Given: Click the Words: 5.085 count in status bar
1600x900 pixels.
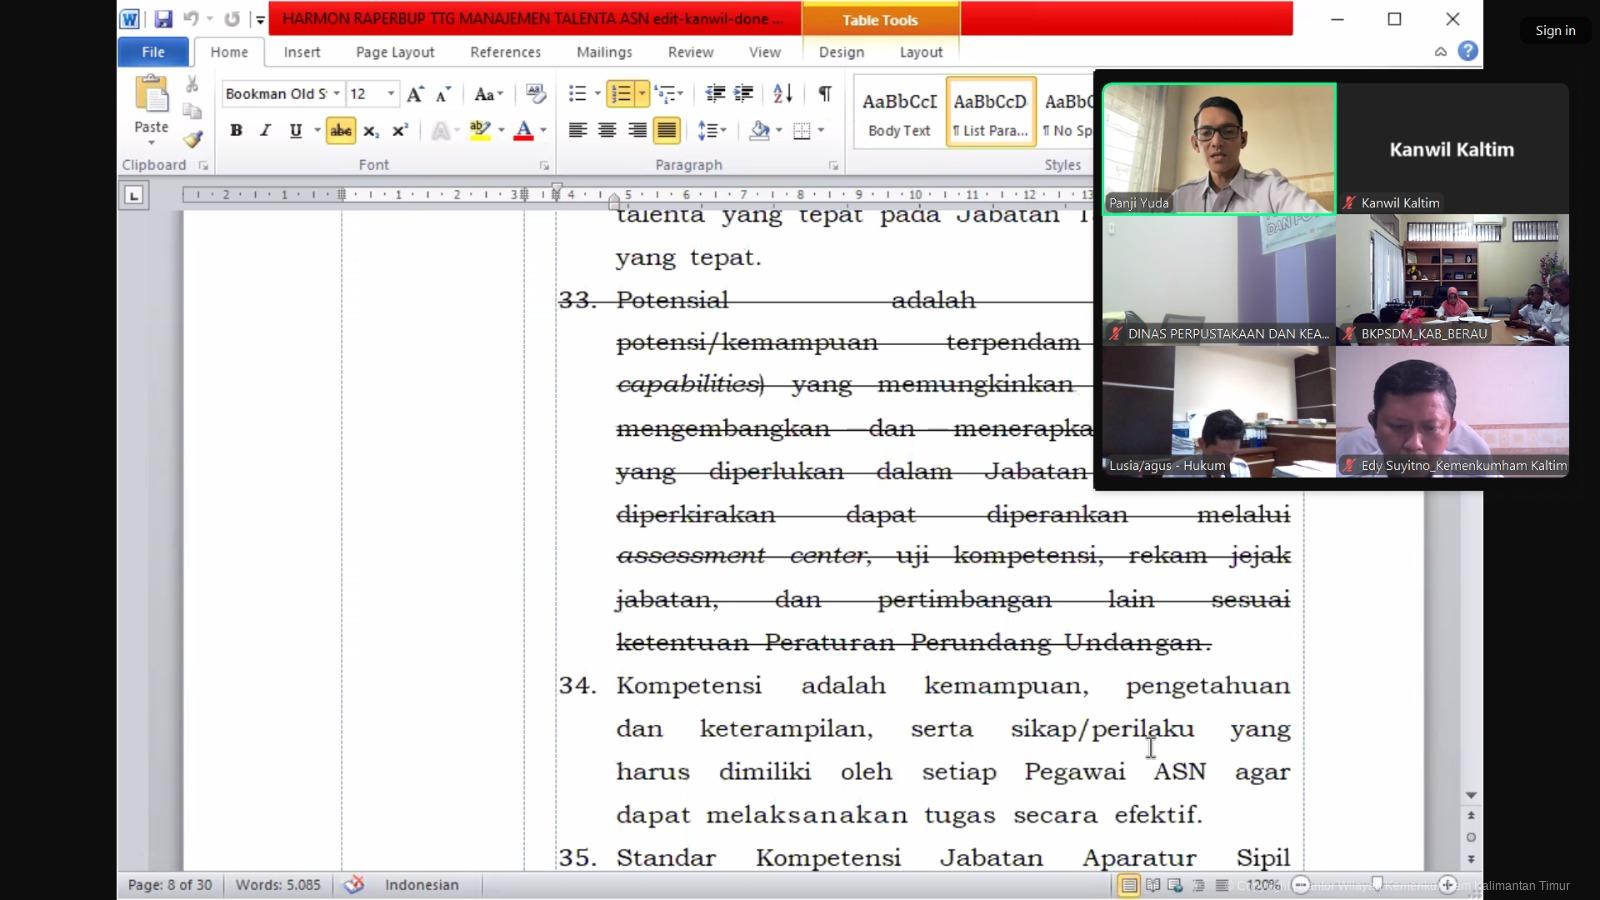Looking at the screenshot, I should (278, 885).
